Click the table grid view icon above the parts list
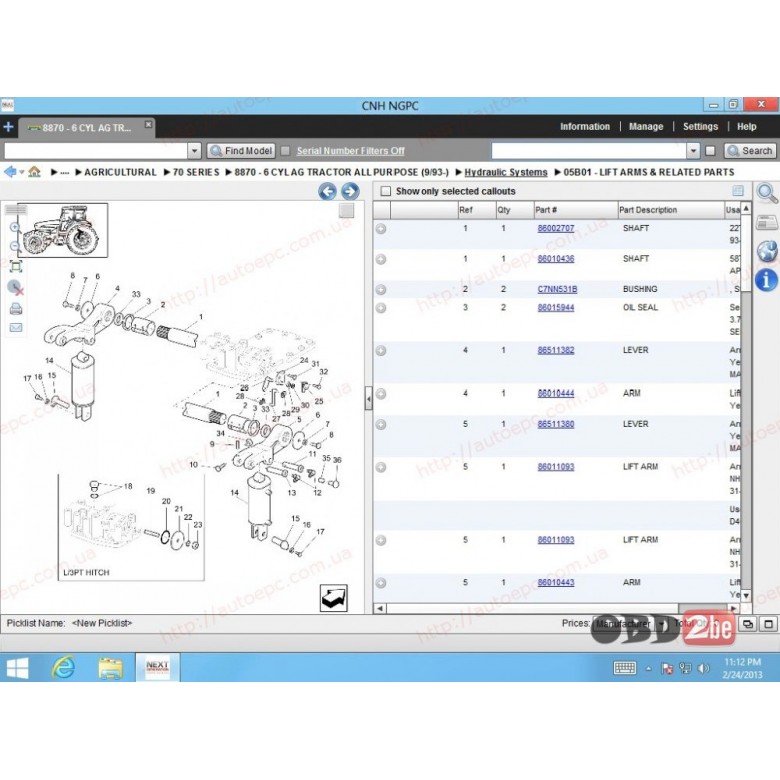The width and height of the screenshot is (780, 780). point(738,191)
